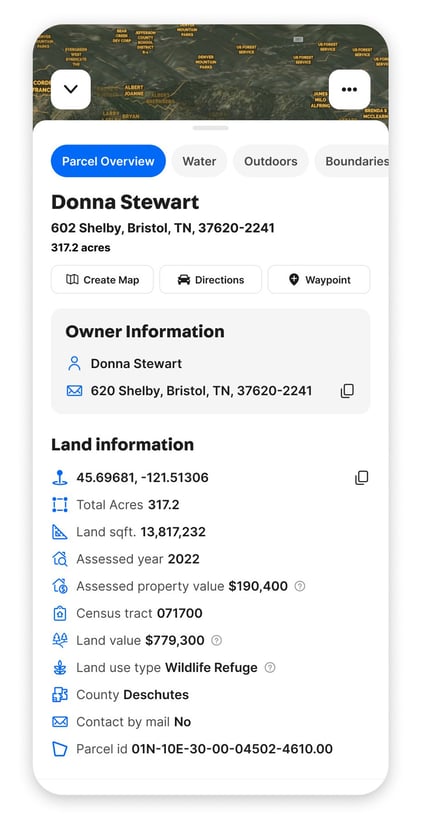Screen dimensions: 423x823
Task: Show help for Land value
Action: coord(216,640)
